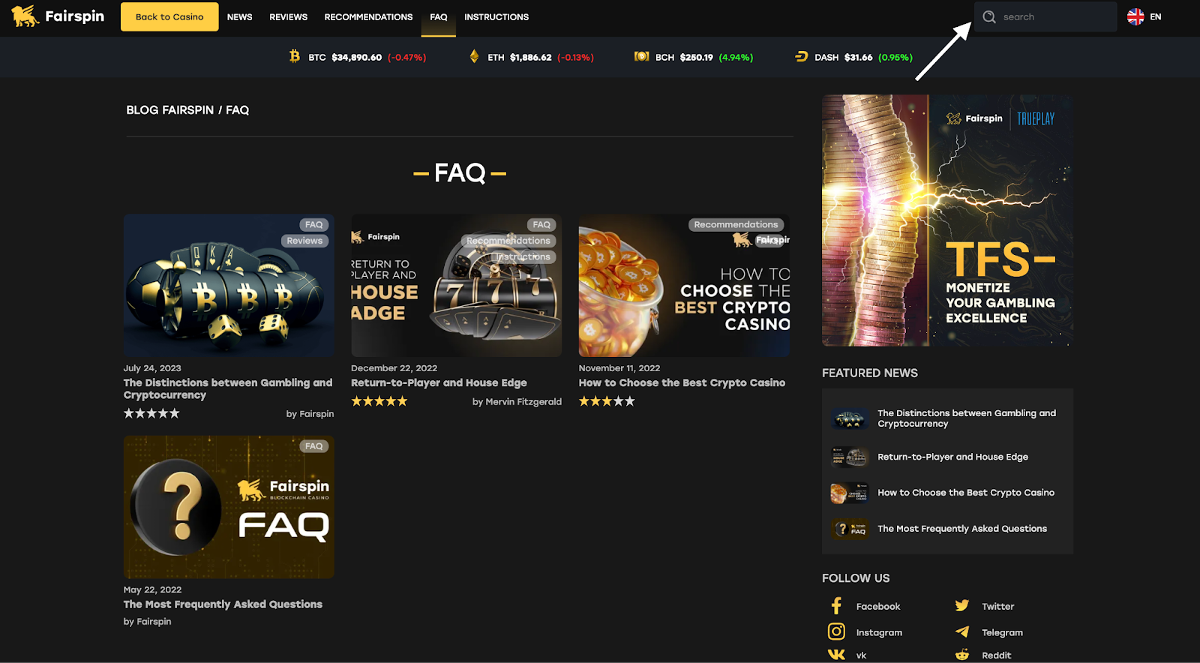
Task: Click the Bitcoin BTC ticker icon
Action: click(x=294, y=57)
